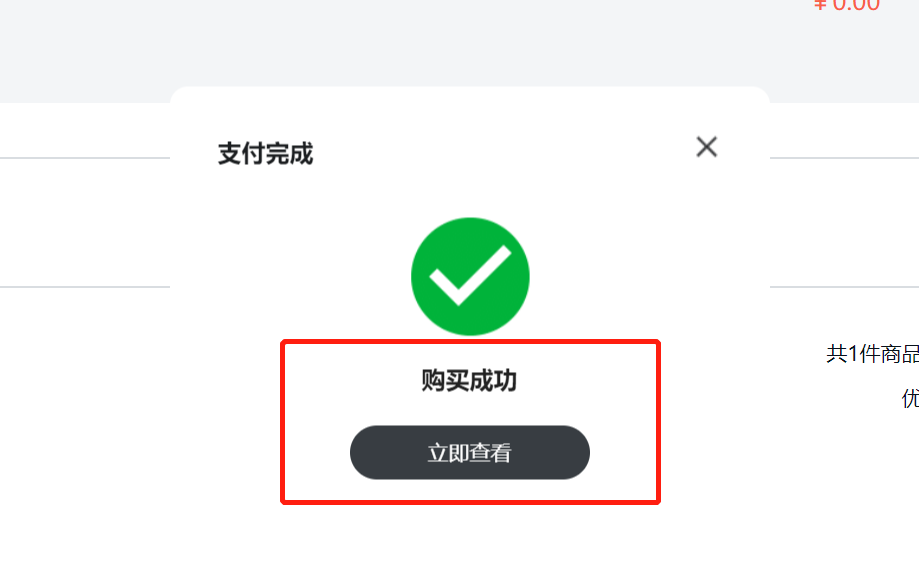Image resolution: width=919 pixels, height=567 pixels.
Task: Select the bold 购买成功 heading
Action: pyautogui.click(x=469, y=381)
